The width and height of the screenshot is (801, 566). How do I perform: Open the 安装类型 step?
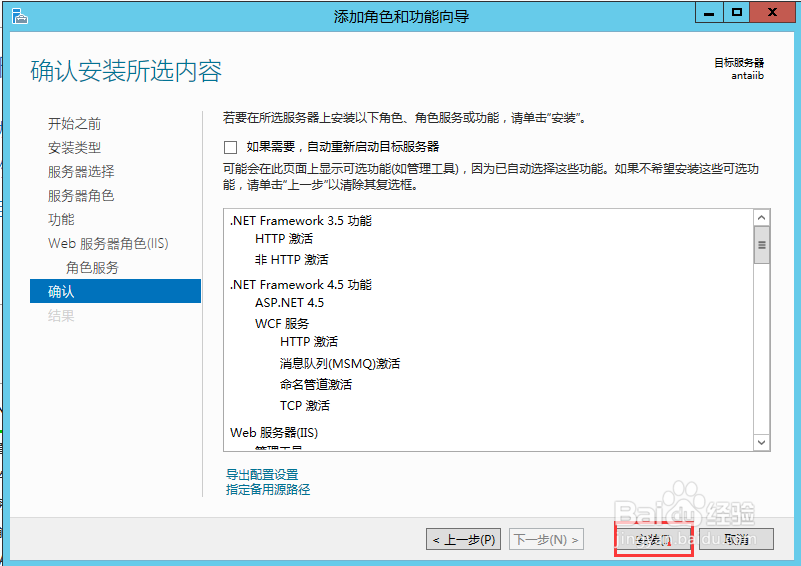click(x=75, y=148)
